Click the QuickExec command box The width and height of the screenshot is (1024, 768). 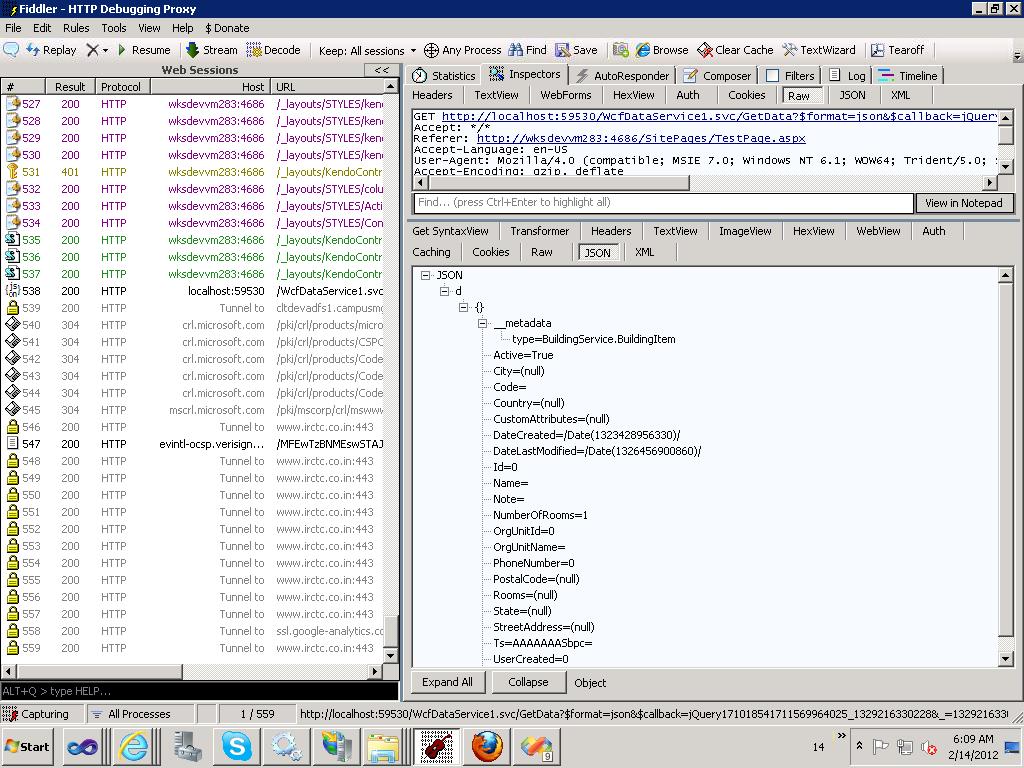[199, 691]
